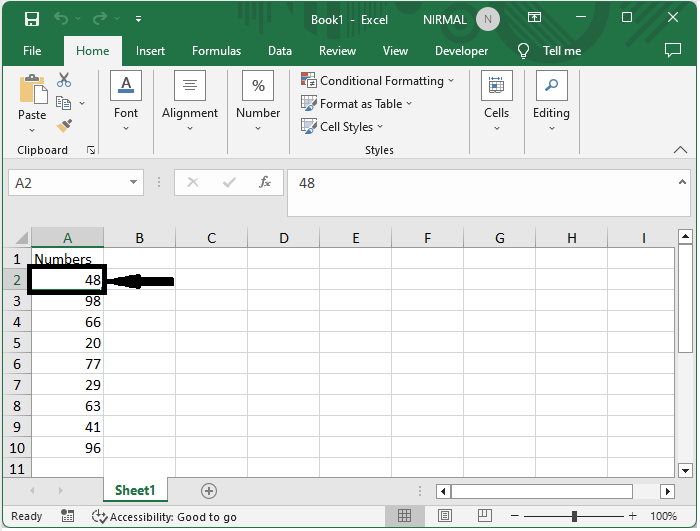Click the zoom out minus button
700x531 pixels.
tap(514, 516)
